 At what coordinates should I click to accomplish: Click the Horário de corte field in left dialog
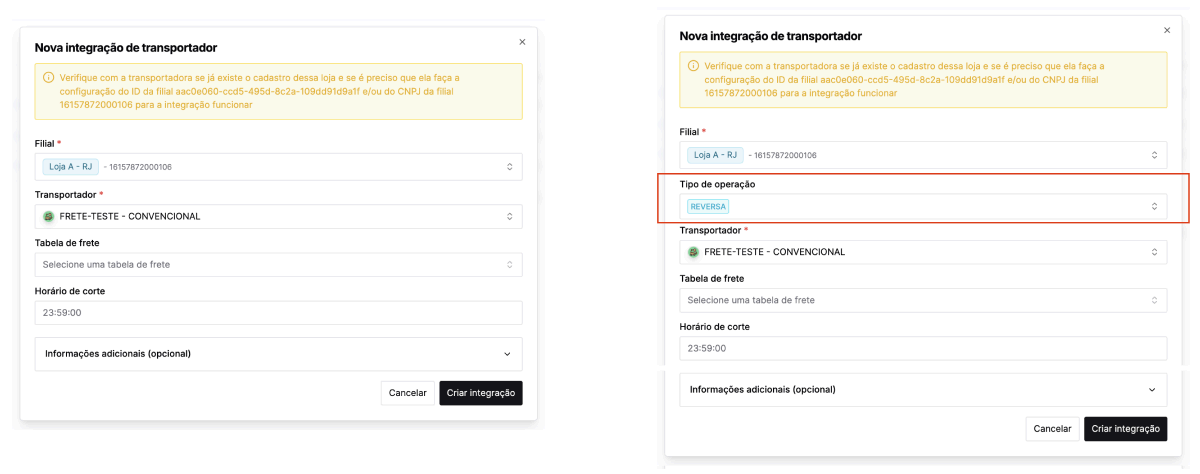point(278,313)
